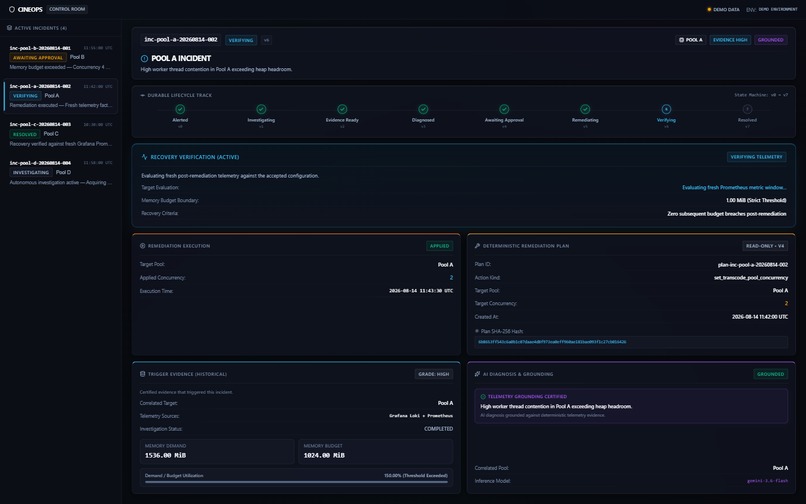Click the Grade: High badge

433,374
